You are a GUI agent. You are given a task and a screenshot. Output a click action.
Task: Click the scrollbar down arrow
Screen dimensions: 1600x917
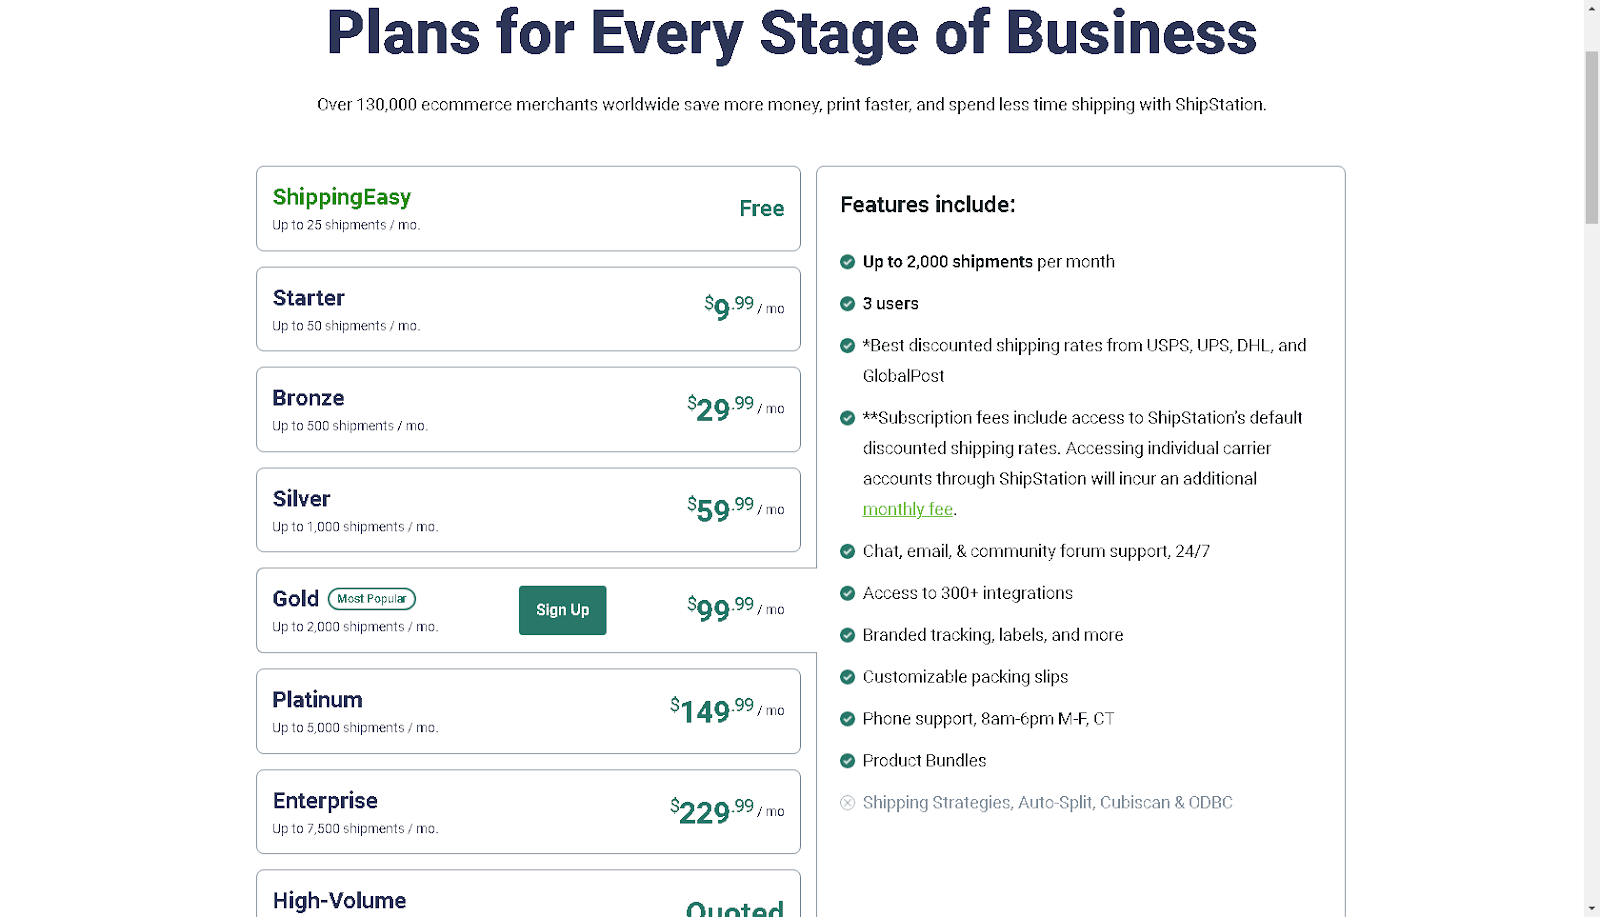[x=1591, y=909]
